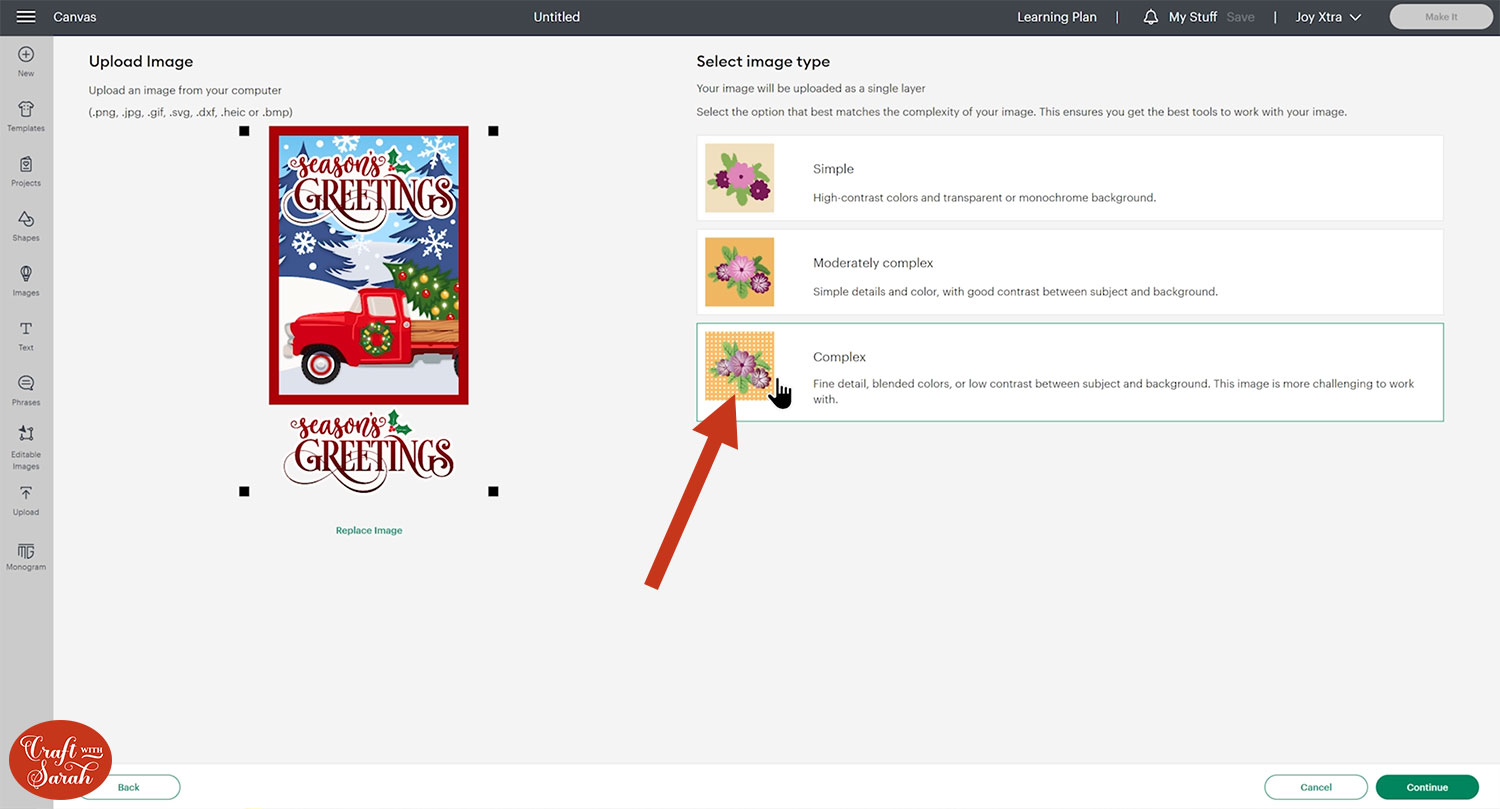Open Editable Images panel
Viewport: 1500px width, 809px height.
coord(26,448)
